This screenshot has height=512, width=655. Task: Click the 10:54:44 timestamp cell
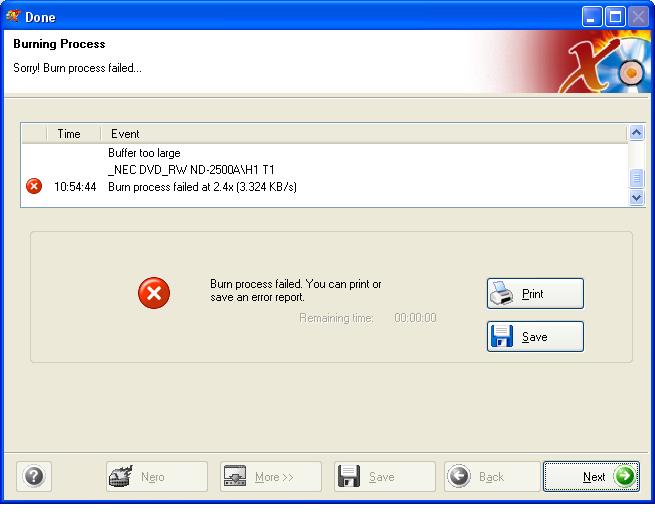tap(75, 187)
